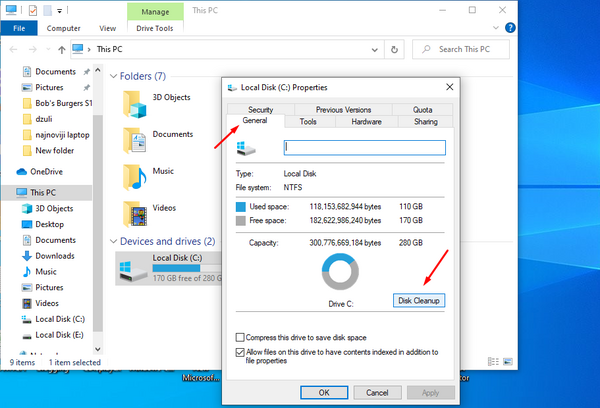The width and height of the screenshot is (600, 408).
Task: Click into the drive label text field
Action: [x=365, y=148]
